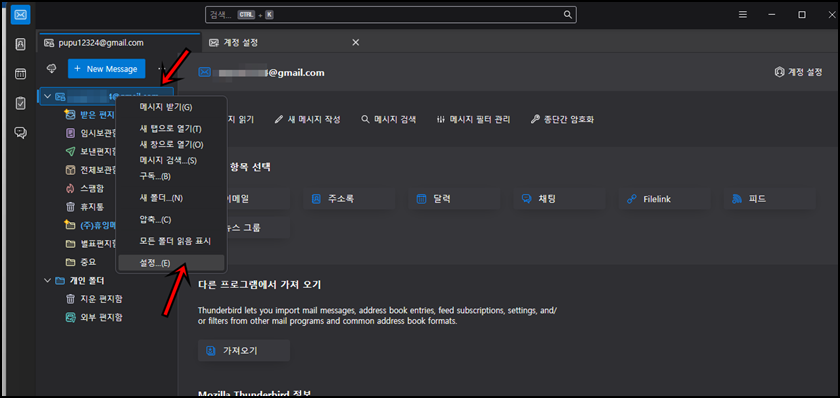Click the Filelink card link icon
Screen dimensions: 840x398
point(632,199)
